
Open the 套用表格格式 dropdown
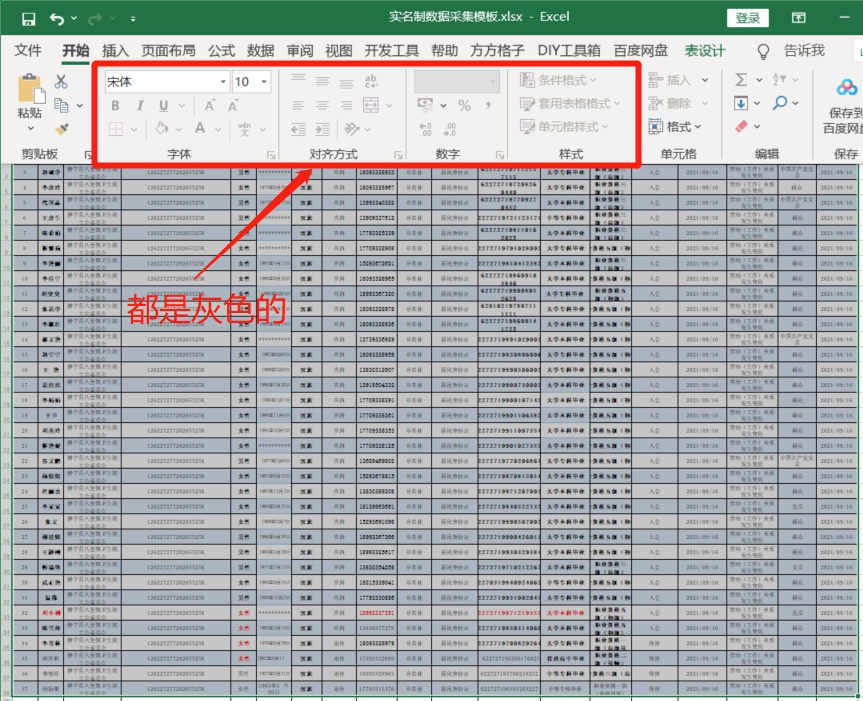click(x=570, y=103)
